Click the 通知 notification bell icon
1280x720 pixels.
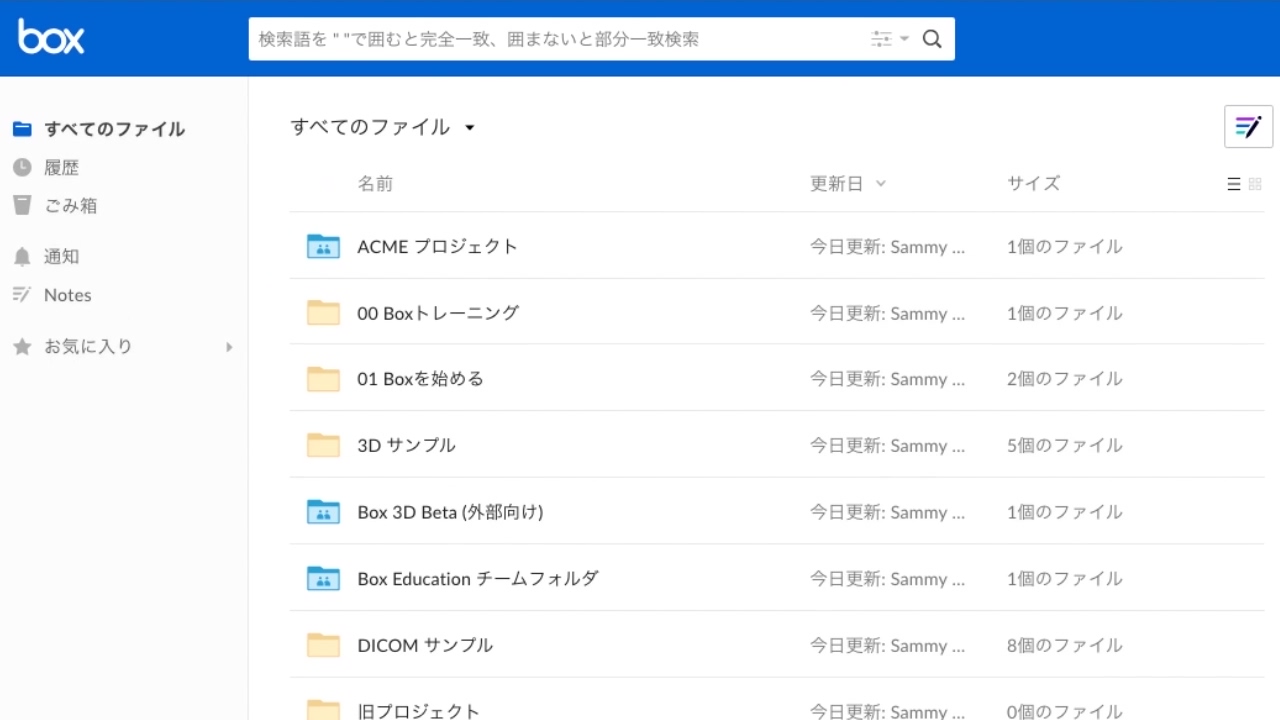click(21, 256)
